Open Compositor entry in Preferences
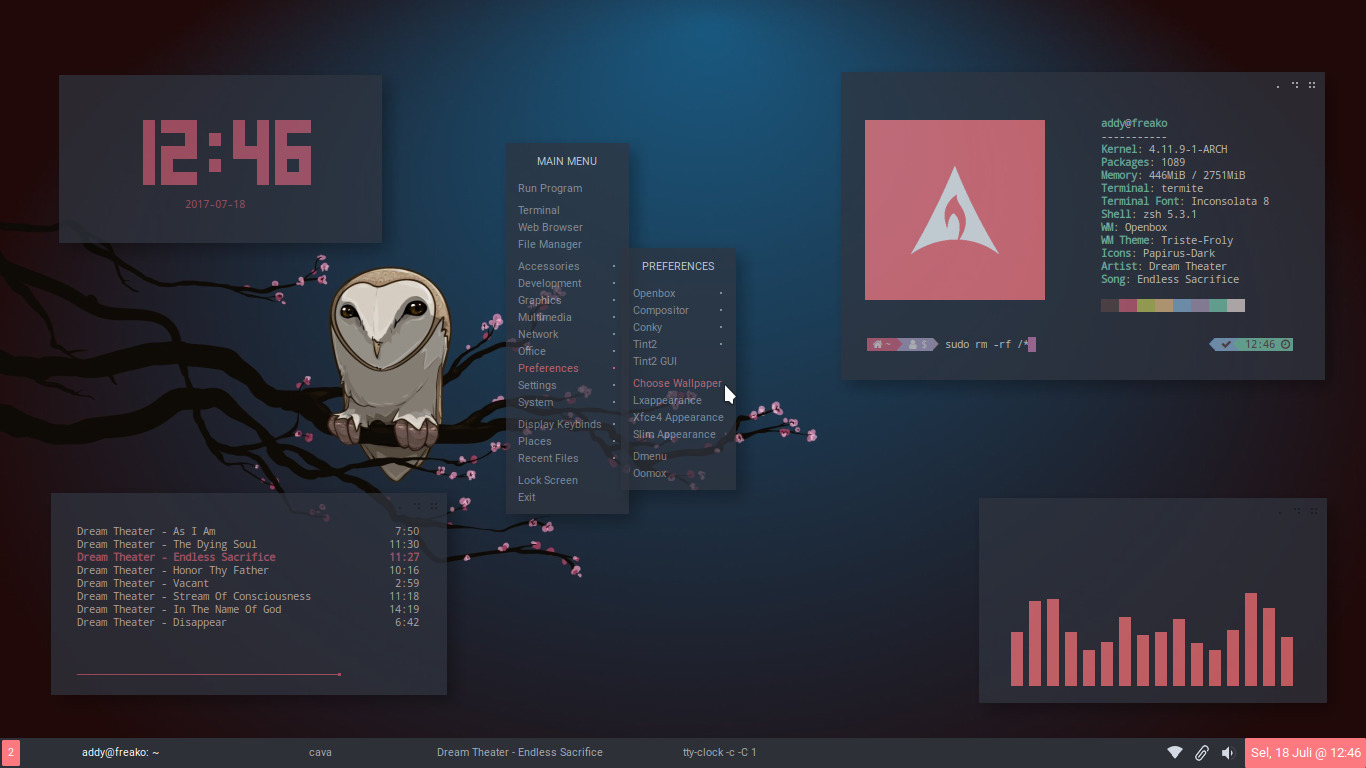 pos(678,310)
